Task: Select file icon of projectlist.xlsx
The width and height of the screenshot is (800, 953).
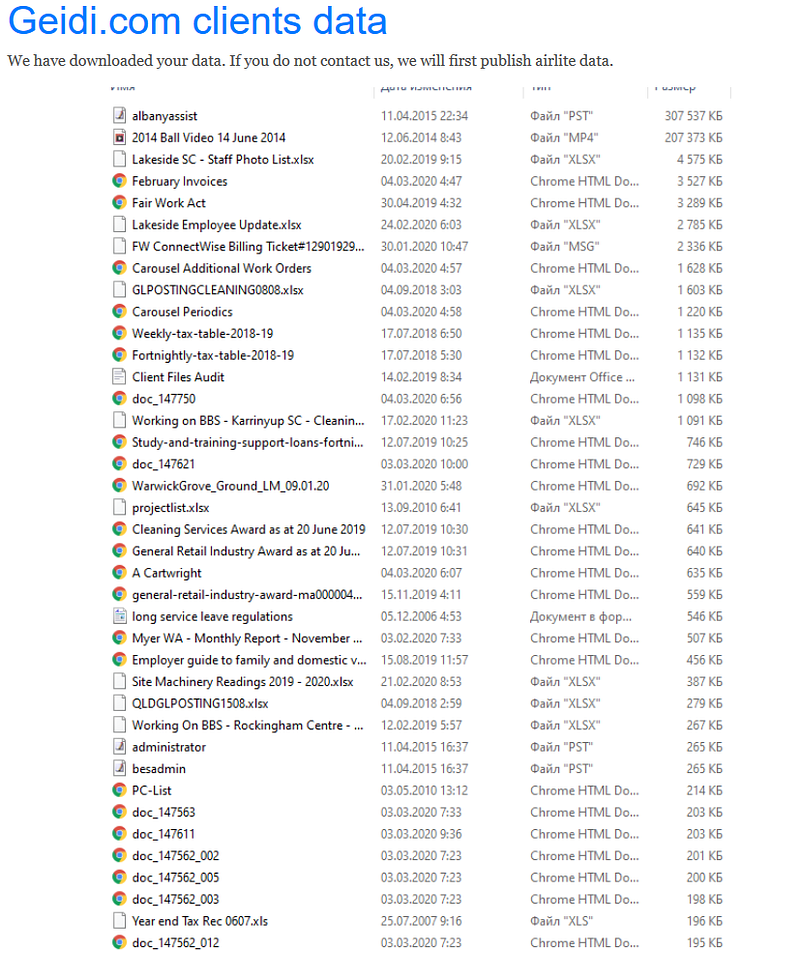Action: tap(120, 507)
